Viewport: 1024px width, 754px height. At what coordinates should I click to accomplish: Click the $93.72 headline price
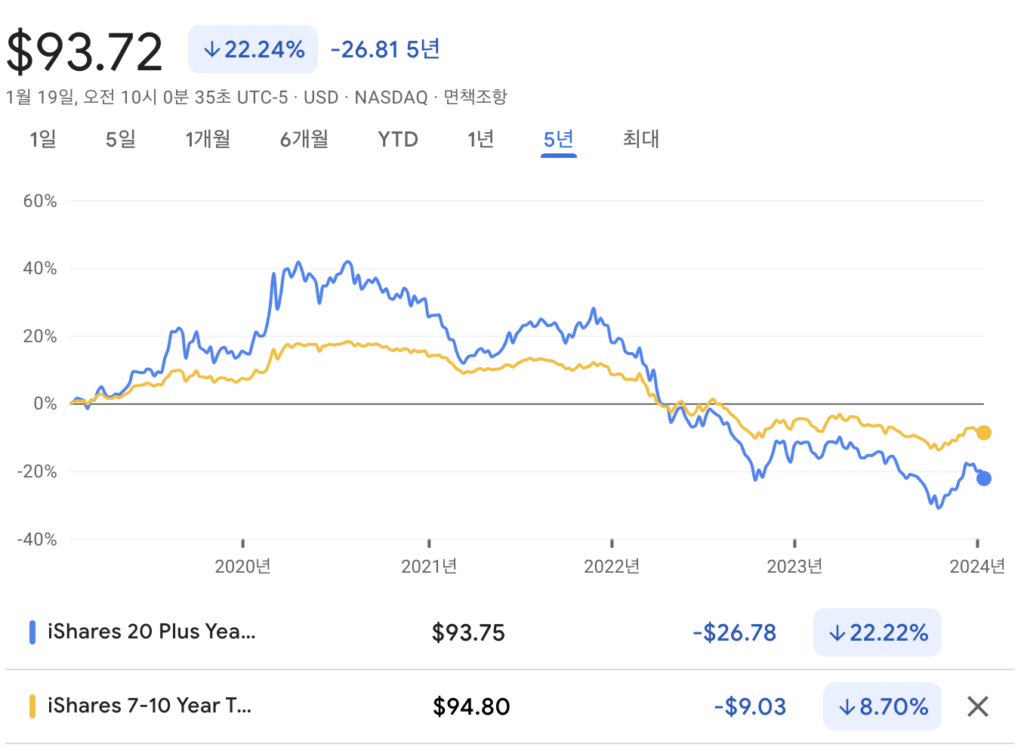84,51
